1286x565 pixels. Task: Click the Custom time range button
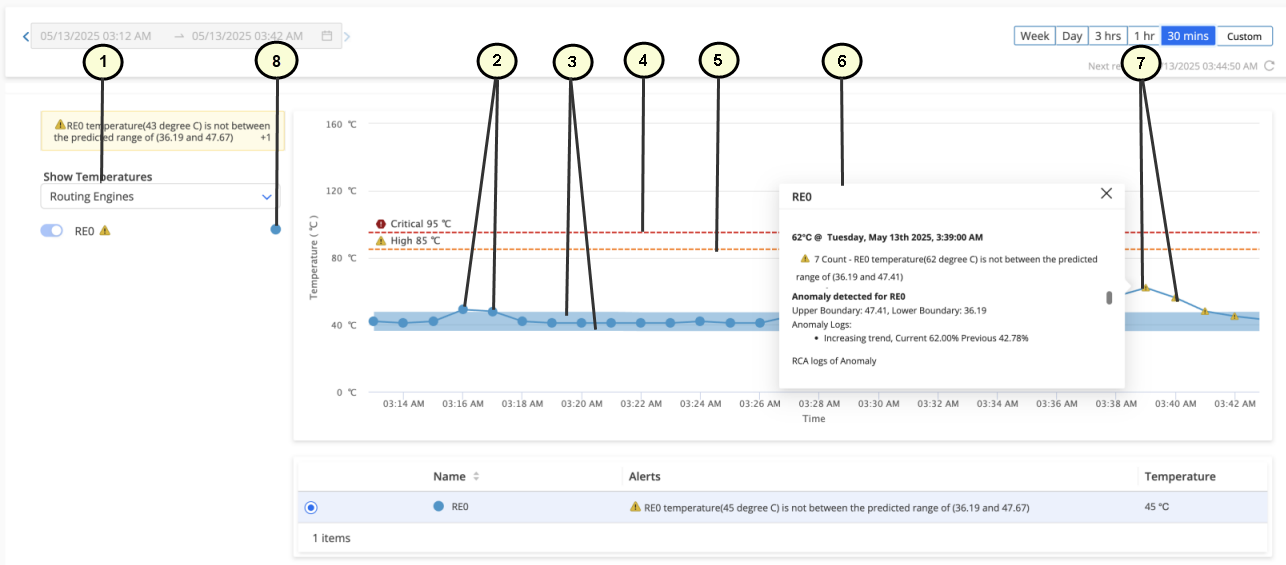pos(1244,36)
